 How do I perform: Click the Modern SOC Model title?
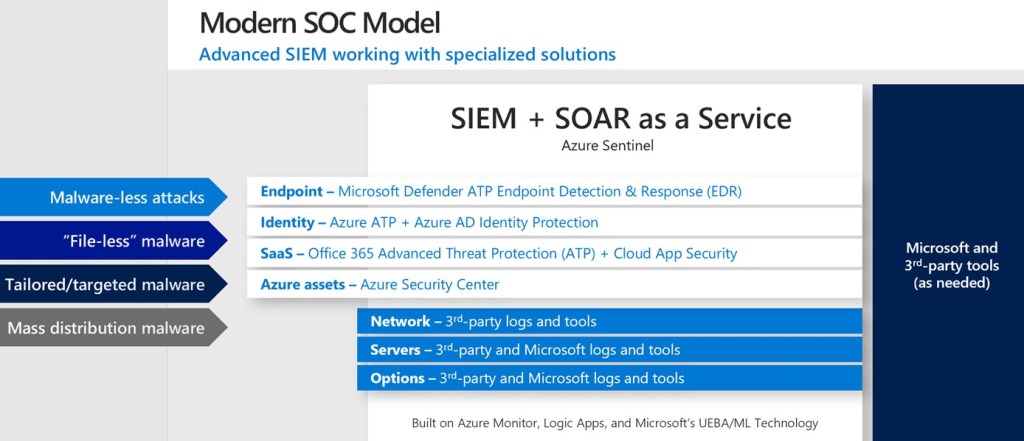(x=320, y=22)
